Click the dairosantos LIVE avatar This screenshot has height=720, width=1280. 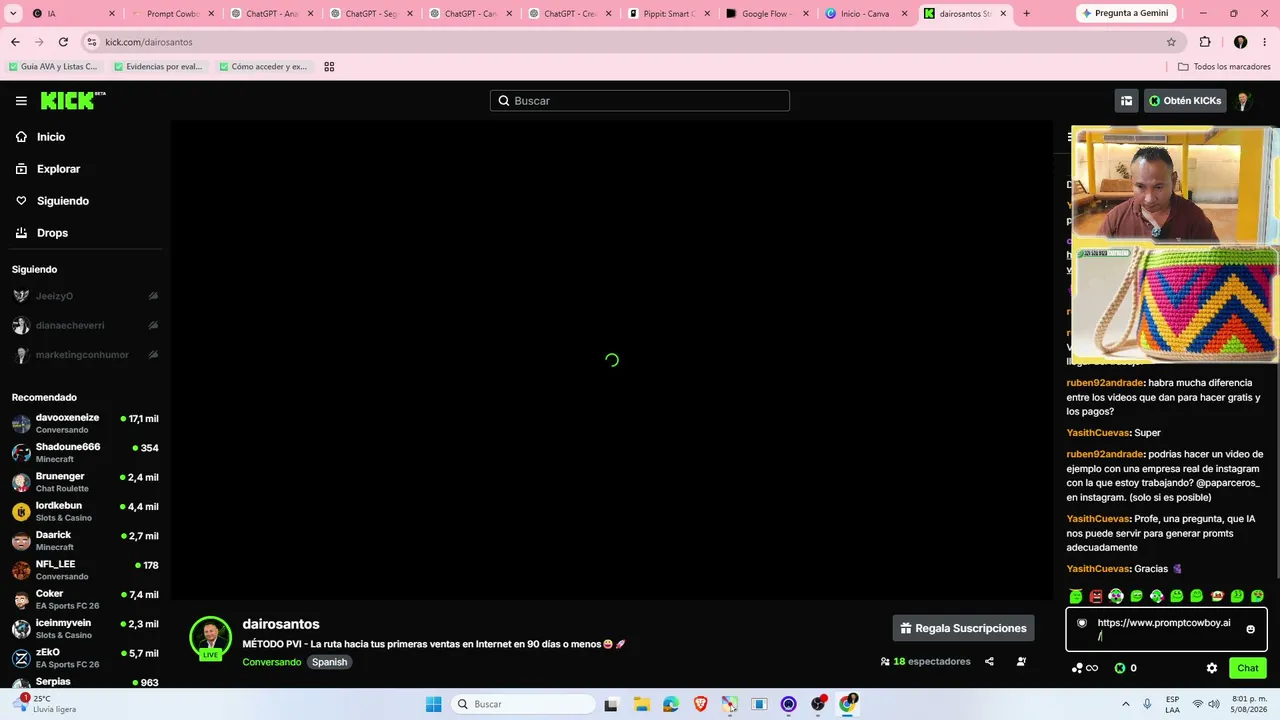click(210, 639)
